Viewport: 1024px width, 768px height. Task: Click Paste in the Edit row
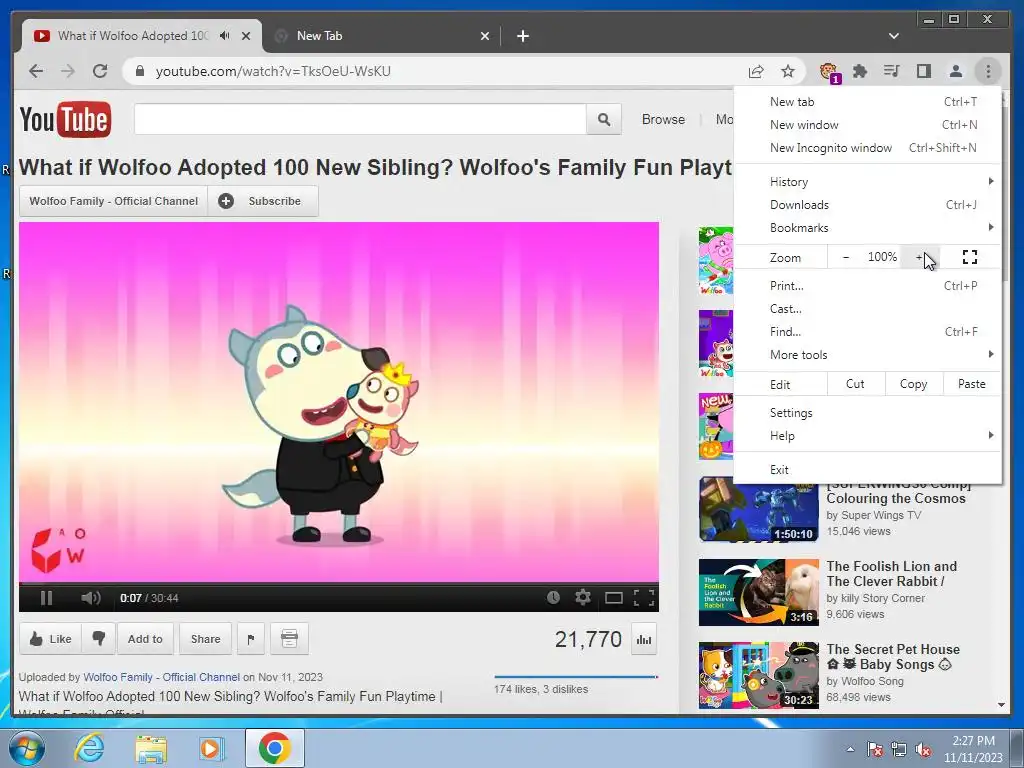972,384
